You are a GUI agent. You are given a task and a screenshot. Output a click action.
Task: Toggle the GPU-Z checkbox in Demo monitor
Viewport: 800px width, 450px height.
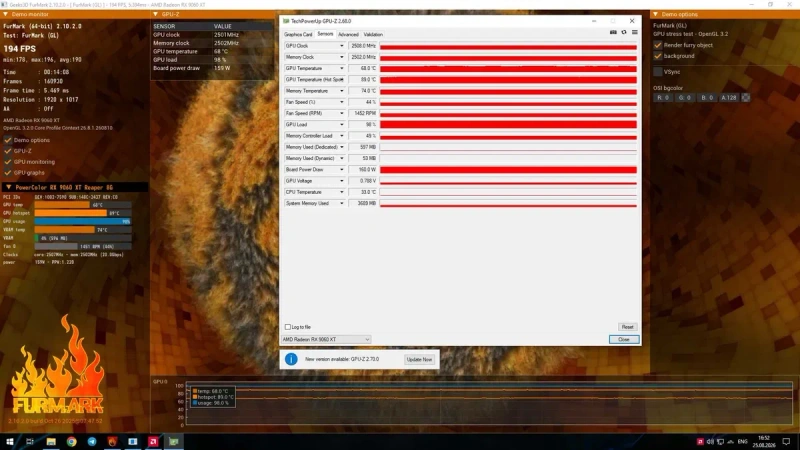click(x=8, y=151)
